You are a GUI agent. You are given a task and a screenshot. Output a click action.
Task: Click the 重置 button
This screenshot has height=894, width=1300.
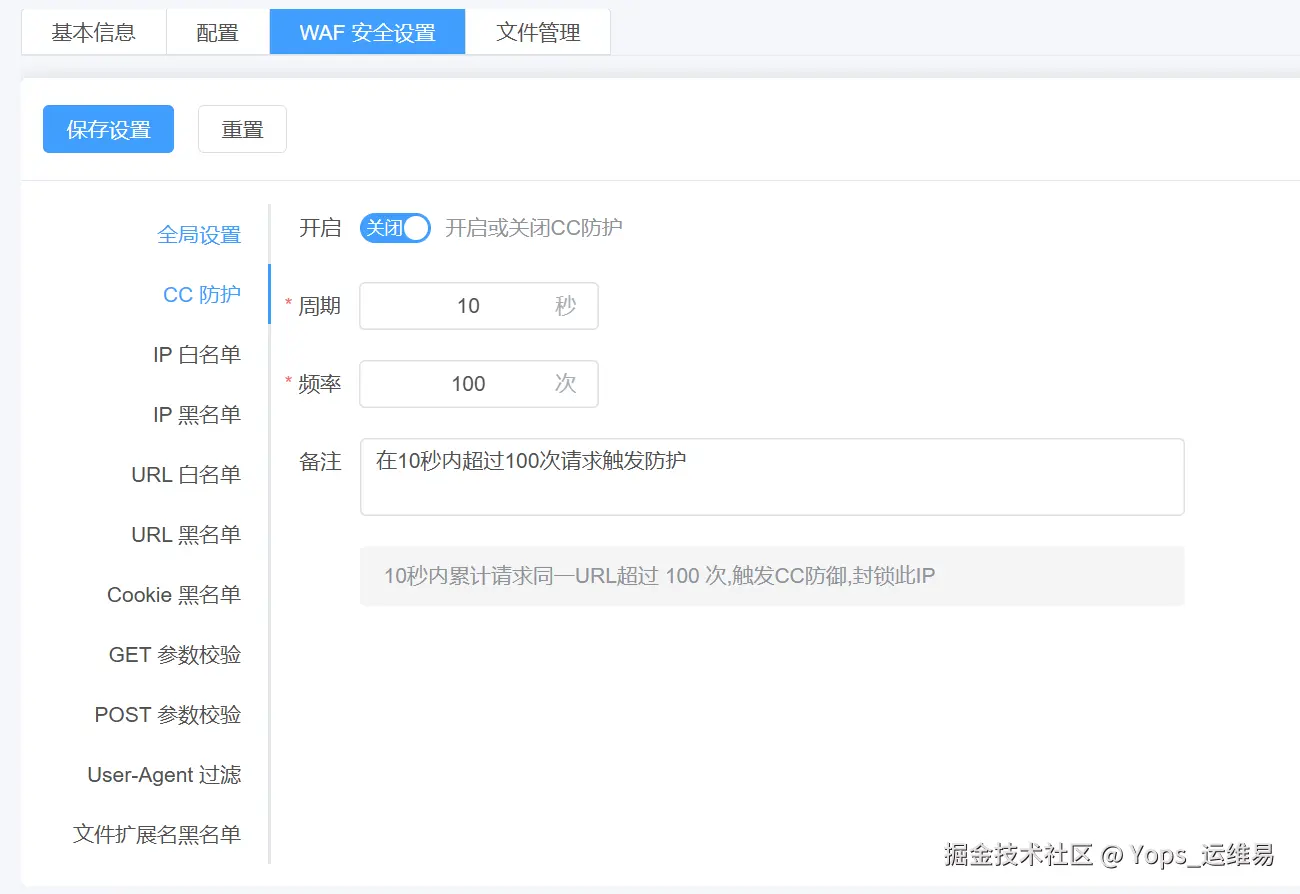point(242,128)
